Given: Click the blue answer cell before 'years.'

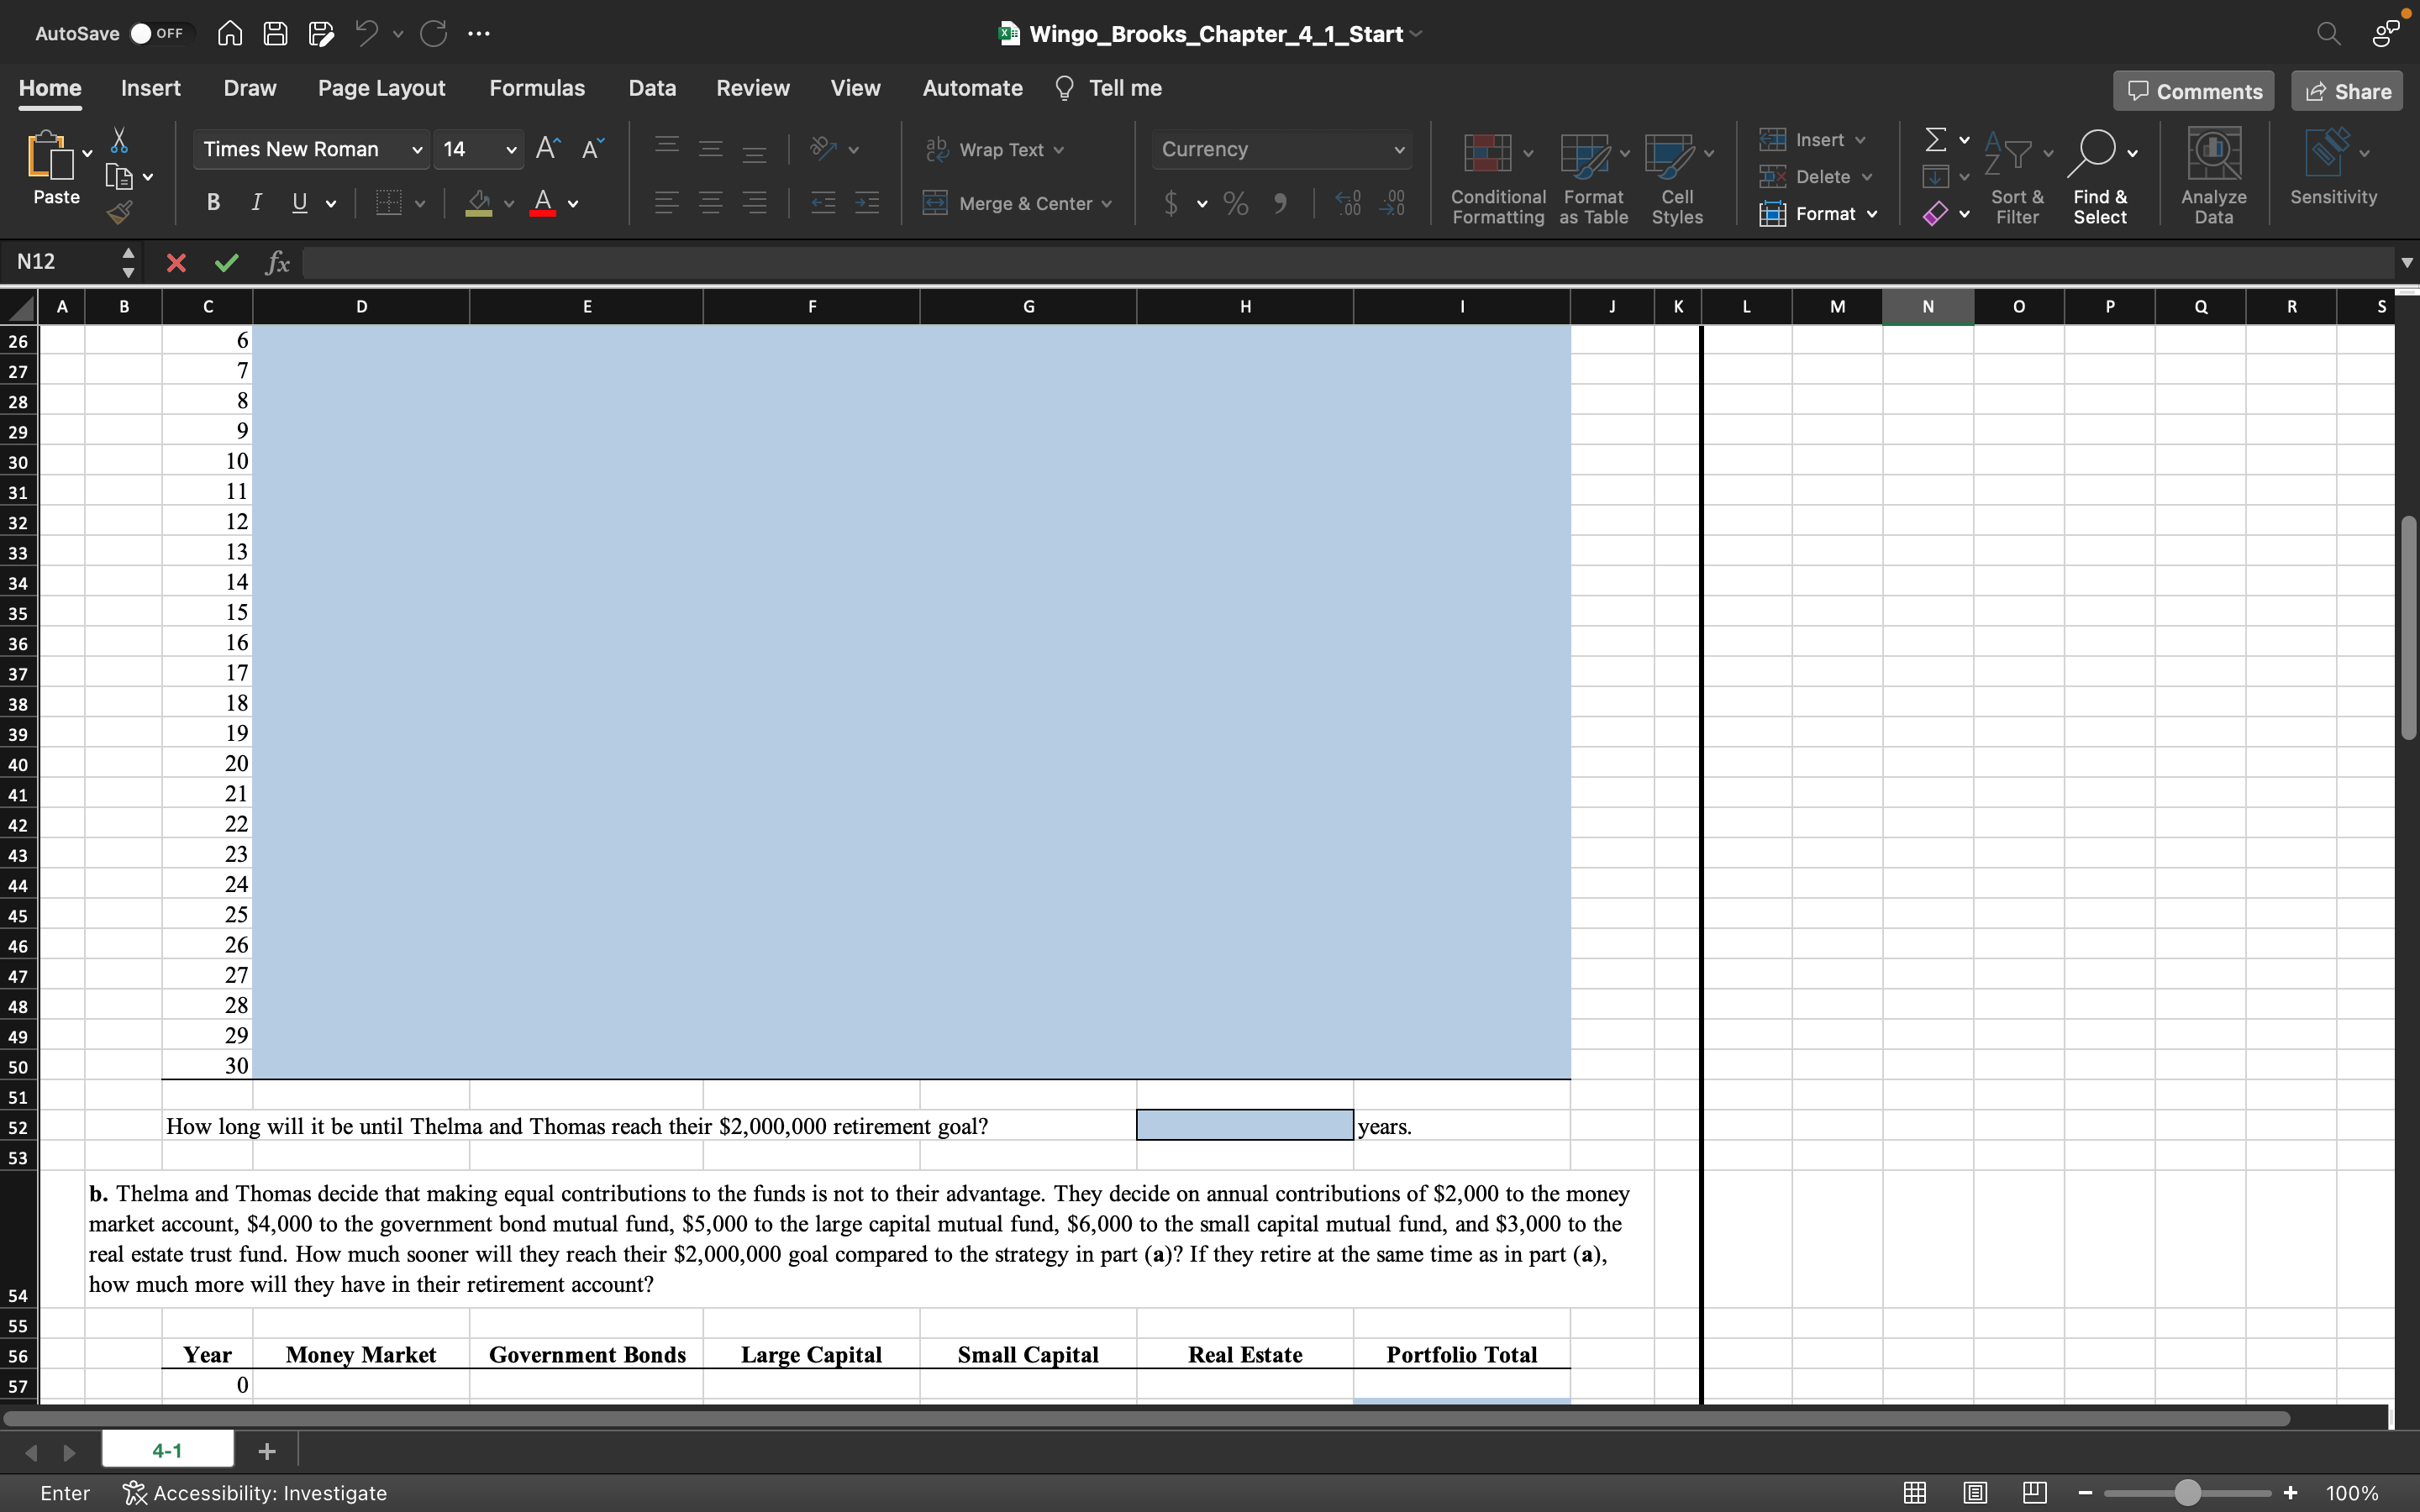Looking at the screenshot, I should (x=1244, y=1125).
